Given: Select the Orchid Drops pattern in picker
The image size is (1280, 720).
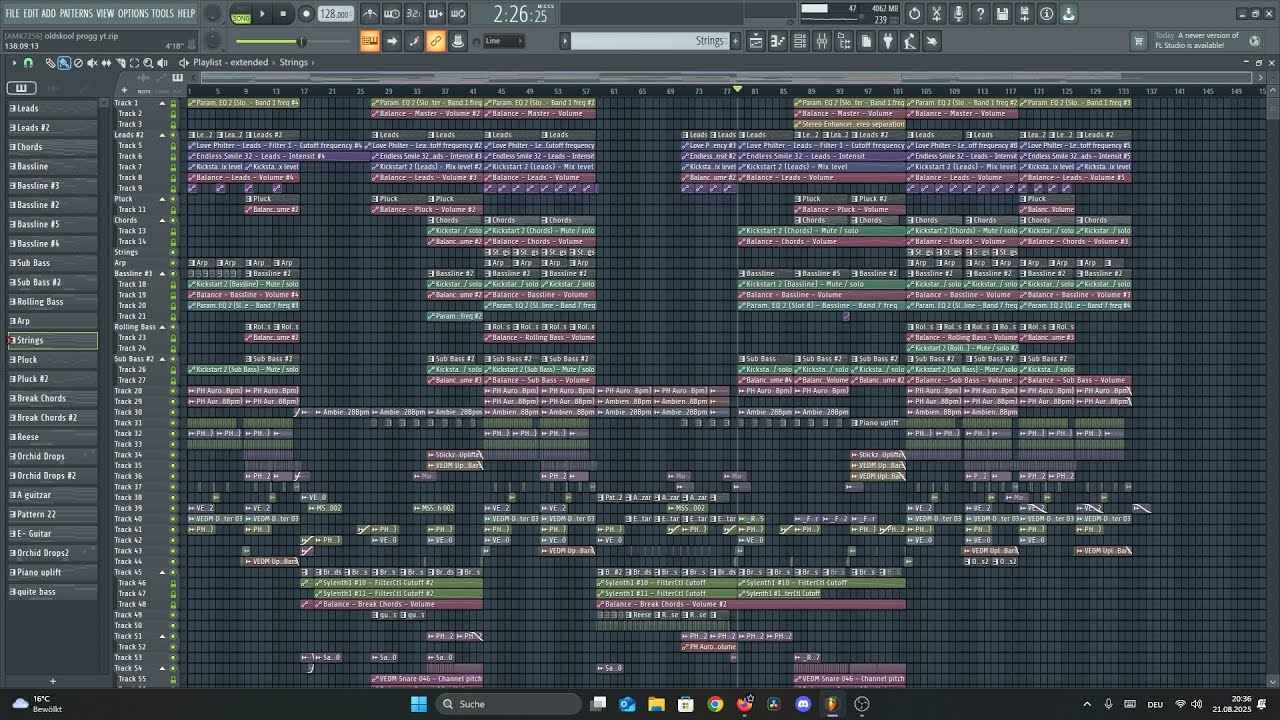Looking at the screenshot, I should point(53,456).
